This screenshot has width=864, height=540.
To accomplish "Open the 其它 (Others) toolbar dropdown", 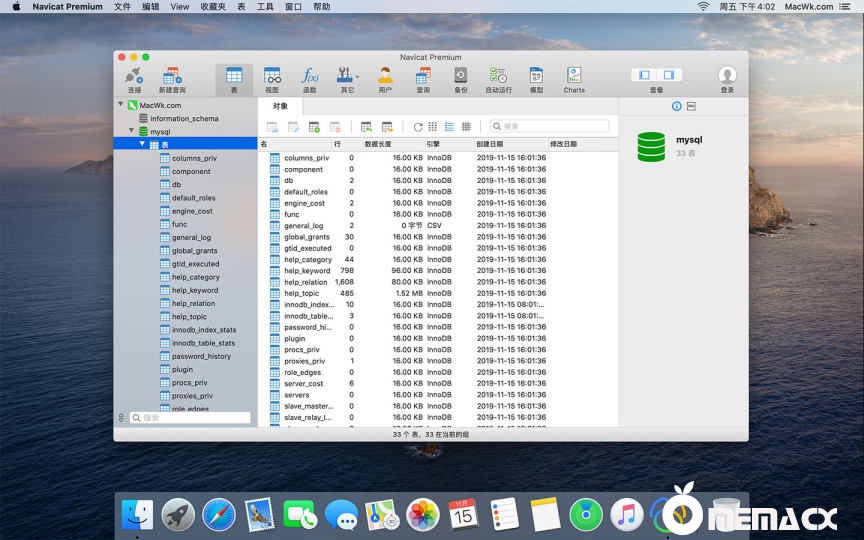I will click(x=347, y=77).
